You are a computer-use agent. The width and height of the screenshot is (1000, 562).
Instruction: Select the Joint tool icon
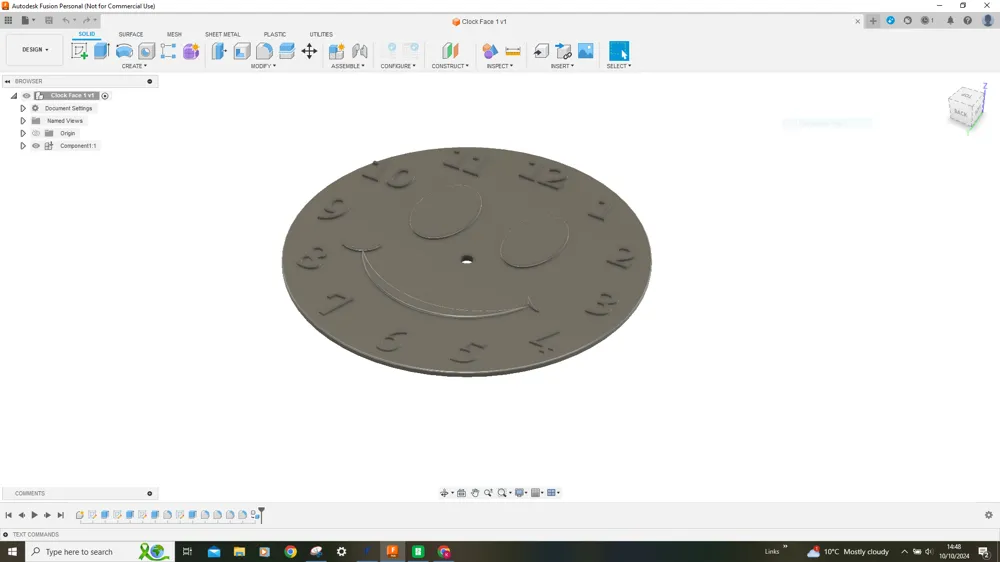[360, 51]
